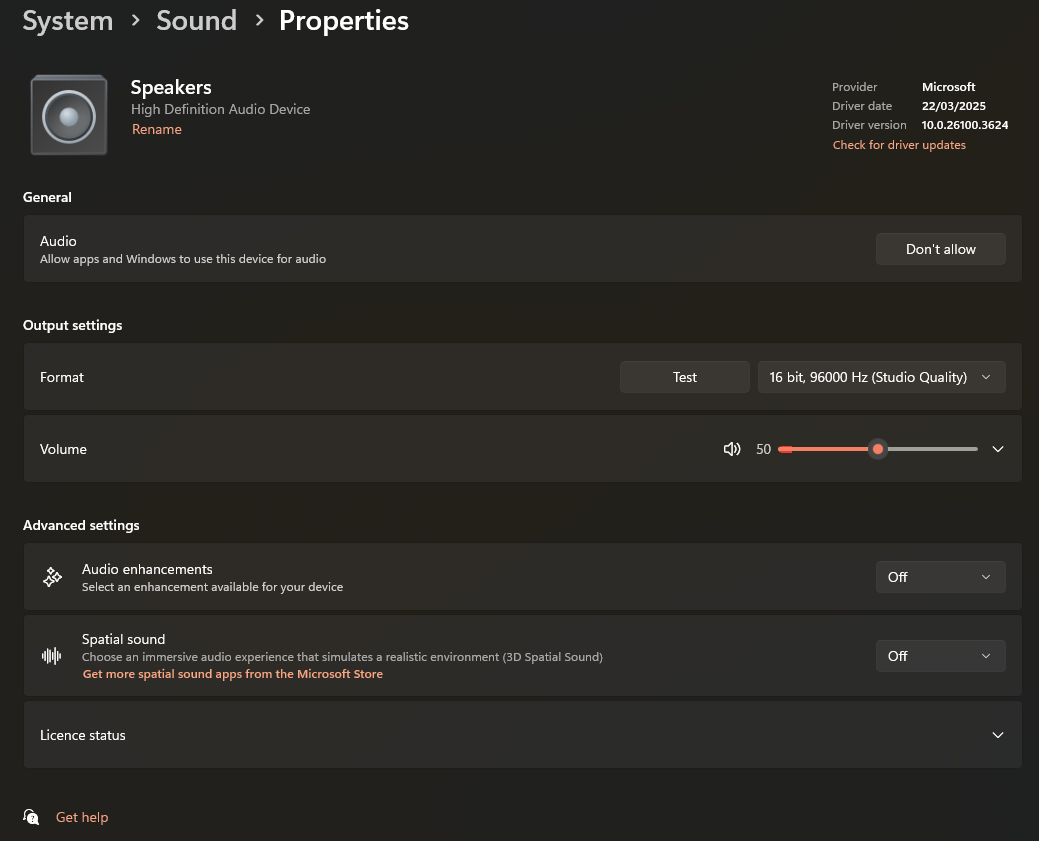The image size is (1039, 841).
Task: Click the Audio enhancements sparkle icon
Action: [52, 577]
